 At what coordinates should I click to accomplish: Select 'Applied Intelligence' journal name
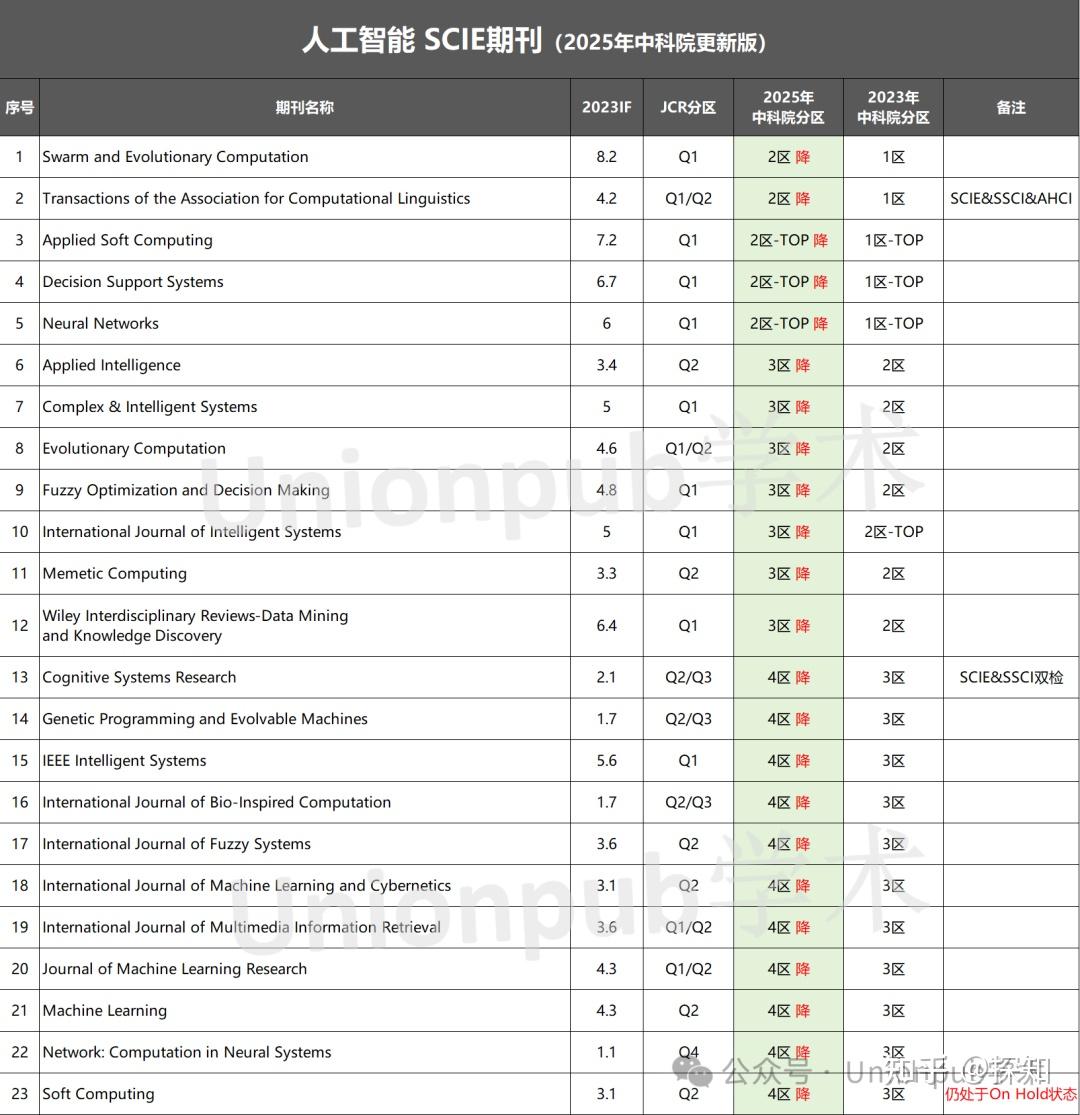click(112, 366)
